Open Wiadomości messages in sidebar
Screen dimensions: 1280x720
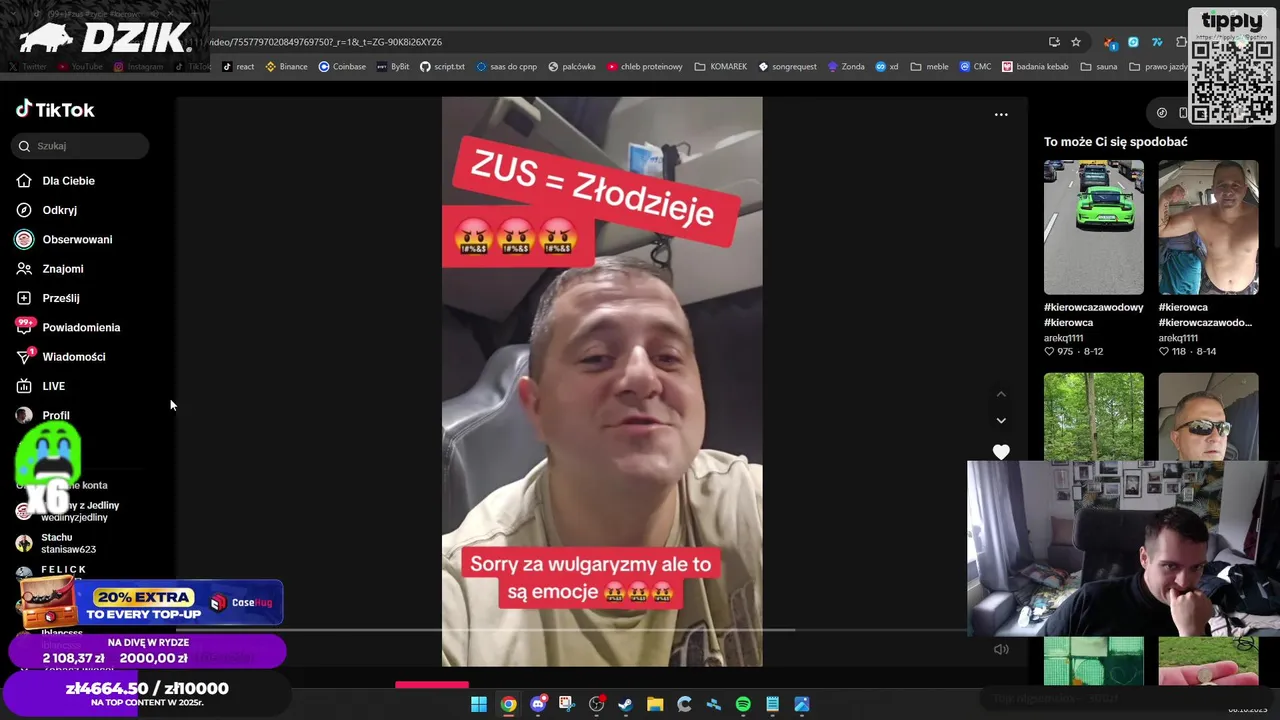click(x=60, y=357)
